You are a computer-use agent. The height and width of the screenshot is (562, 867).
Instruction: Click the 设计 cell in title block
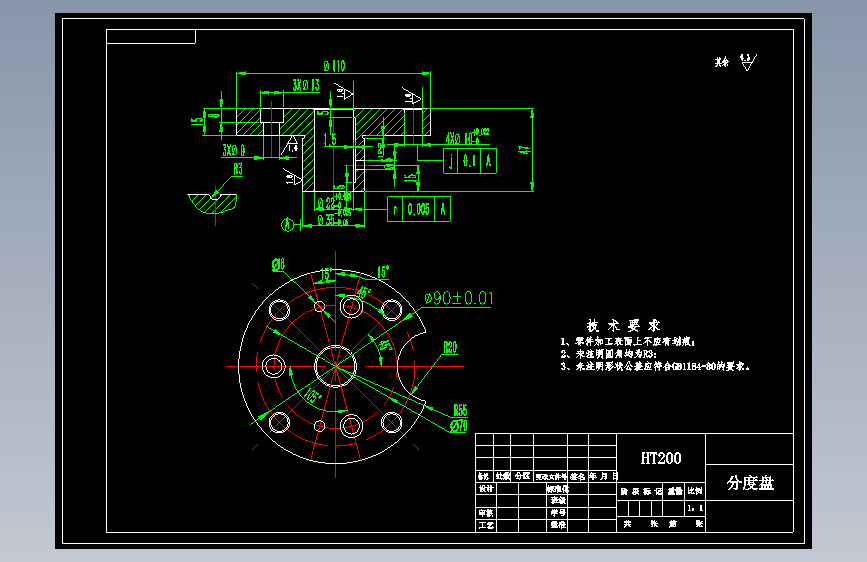[x=486, y=488]
